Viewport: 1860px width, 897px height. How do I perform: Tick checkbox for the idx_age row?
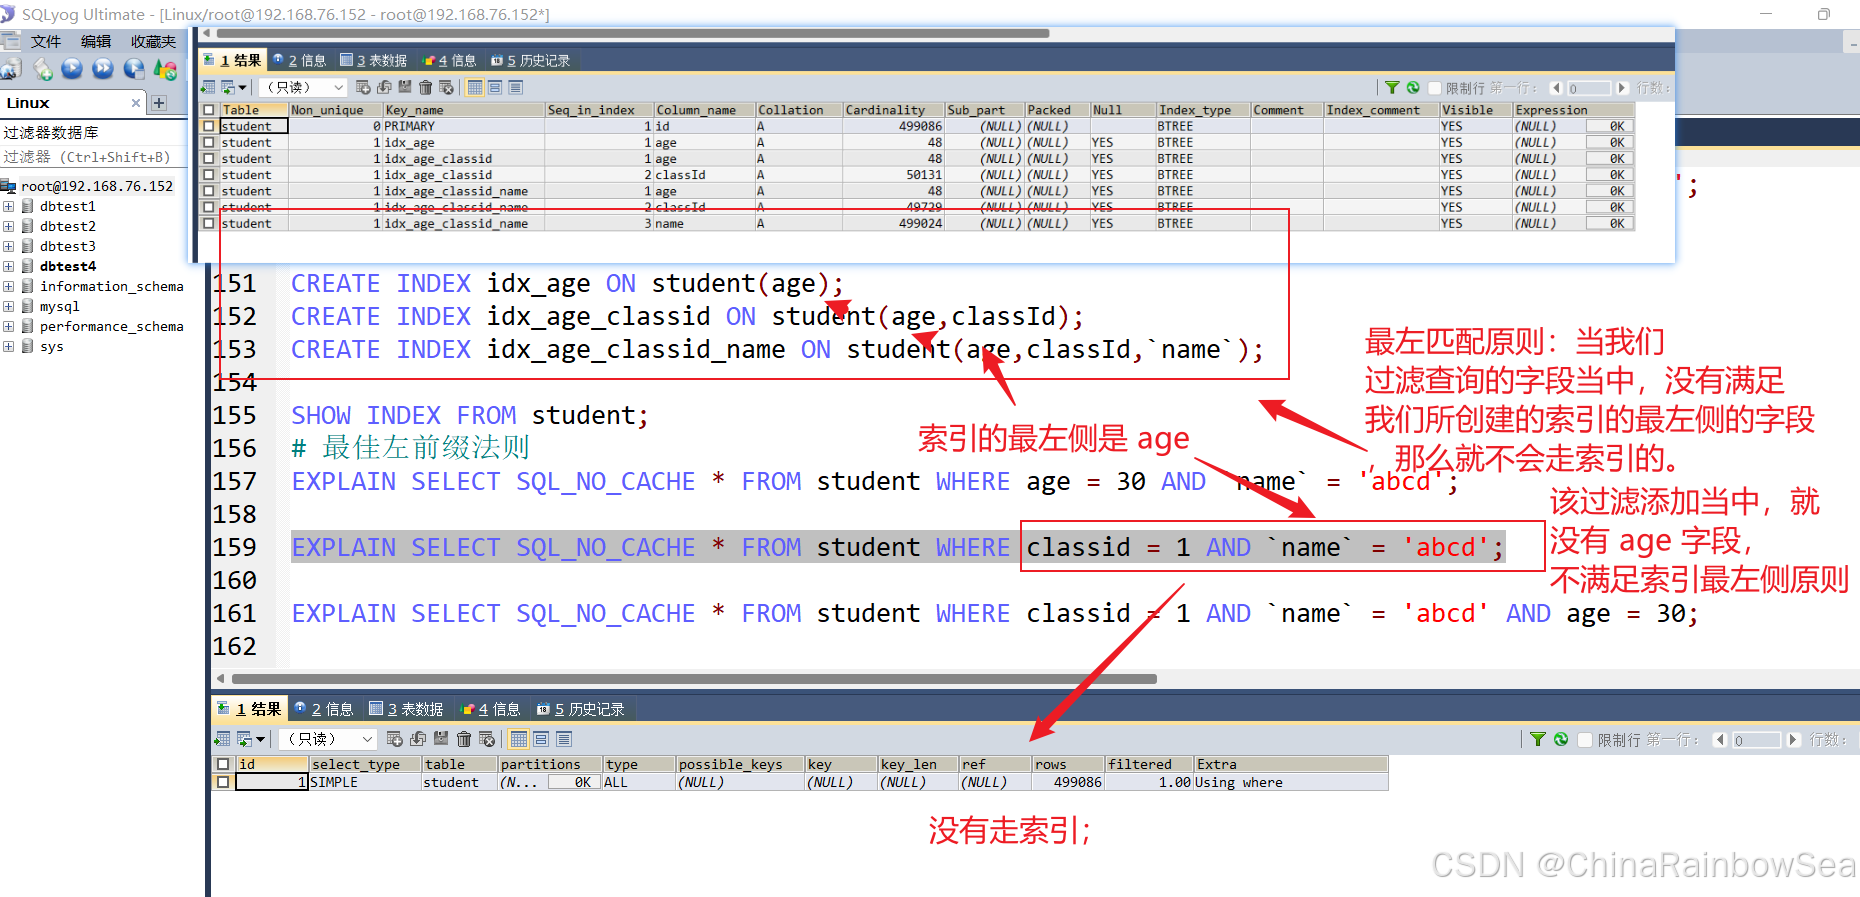(209, 142)
